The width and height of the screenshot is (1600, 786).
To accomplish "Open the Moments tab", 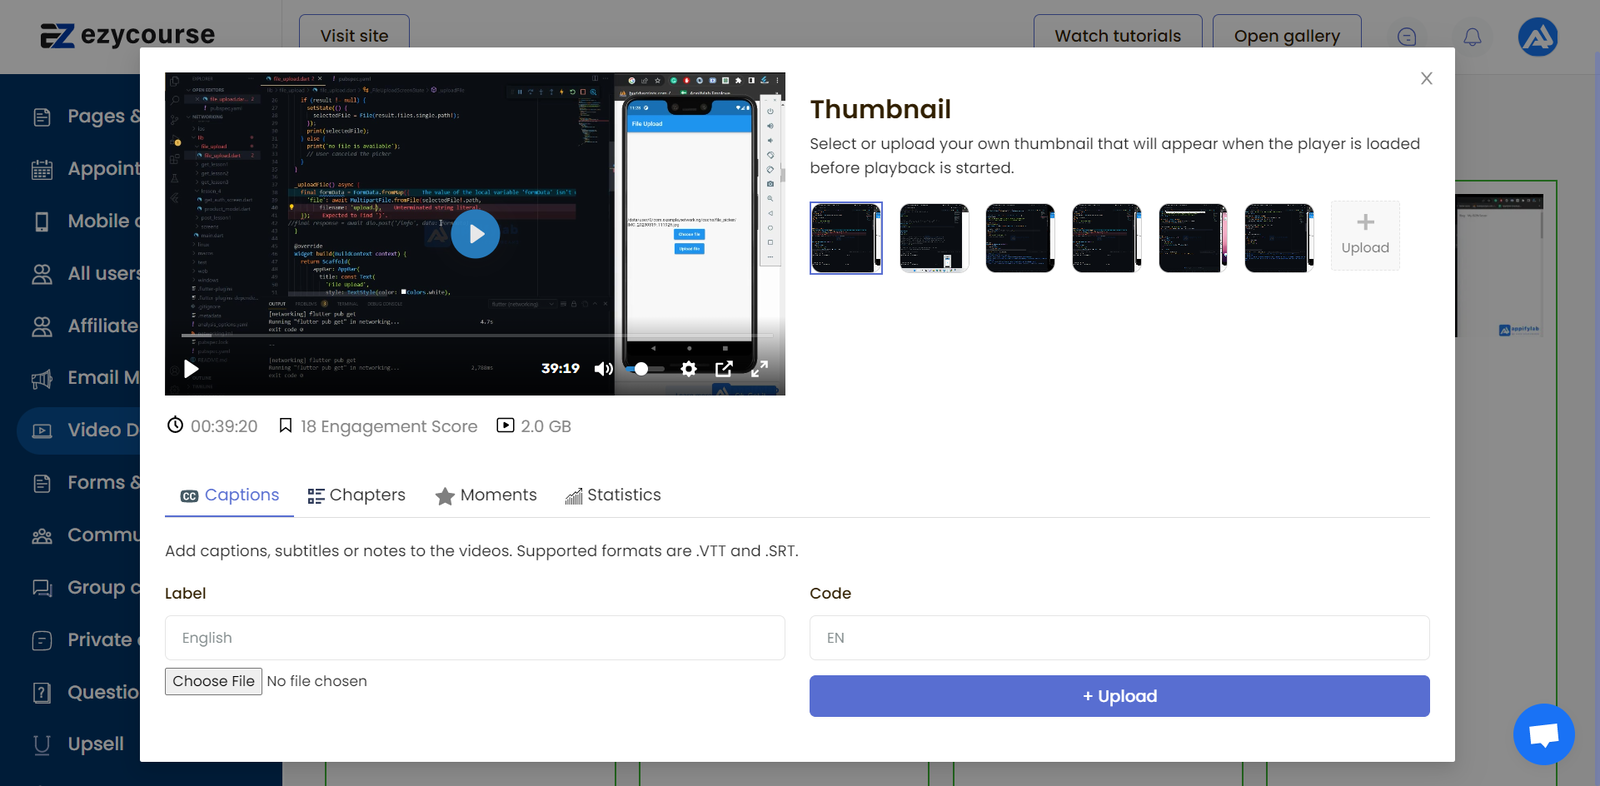I will pyautogui.click(x=486, y=495).
